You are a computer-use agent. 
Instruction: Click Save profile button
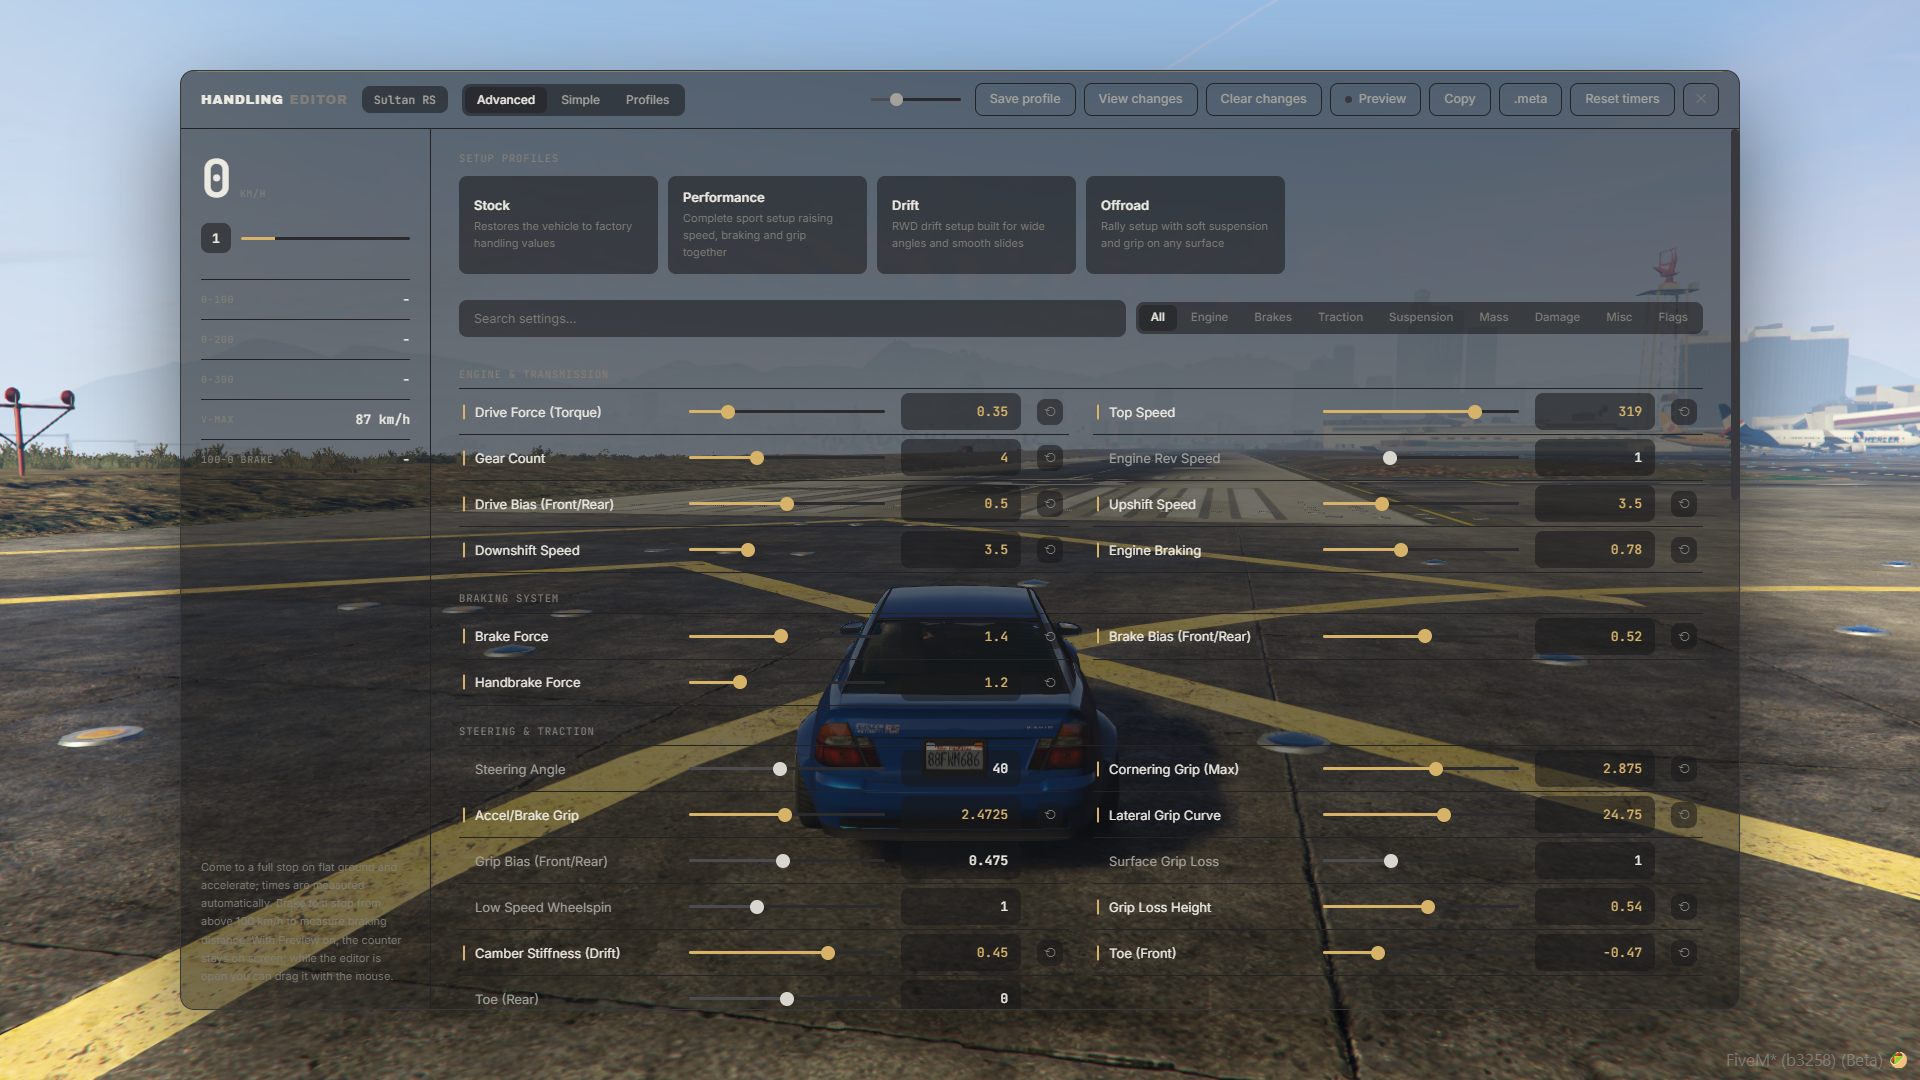click(x=1025, y=99)
